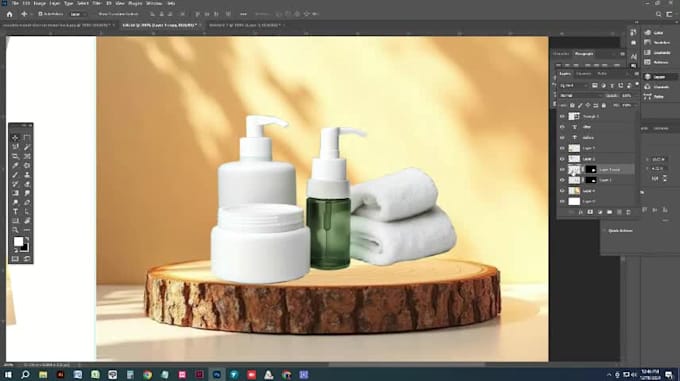Image resolution: width=680 pixels, height=381 pixels.
Task: Open the Auto-Select Layer dropdown
Action: pos(78,14)
